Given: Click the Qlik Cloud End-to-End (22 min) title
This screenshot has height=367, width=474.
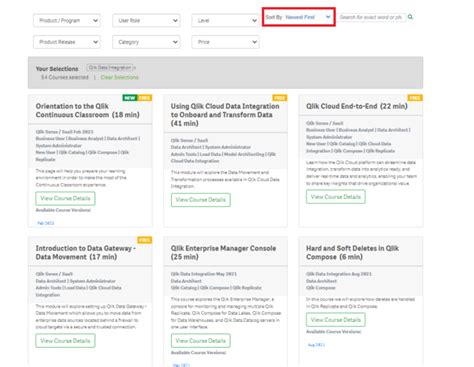Looking at the screenshot, I should coord(357,106).
